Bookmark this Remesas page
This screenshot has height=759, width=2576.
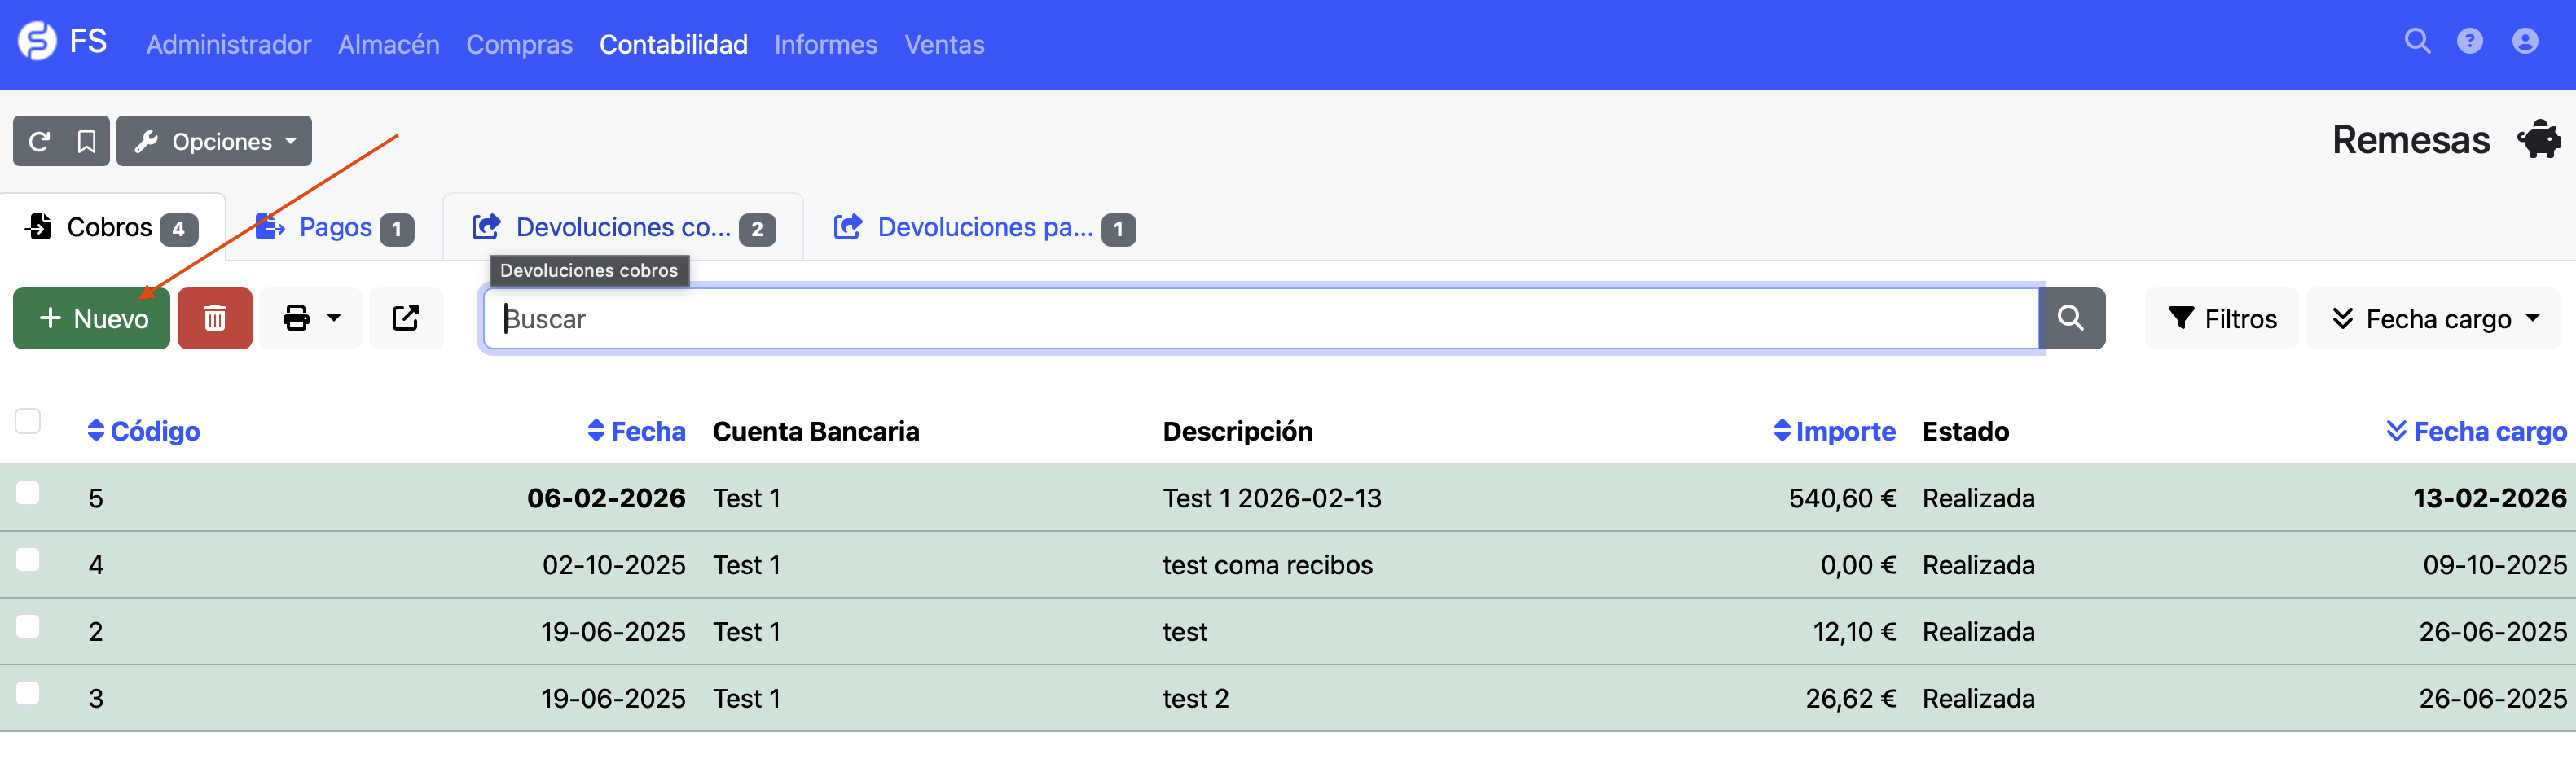pyautogui.click(x=88, y=141)
